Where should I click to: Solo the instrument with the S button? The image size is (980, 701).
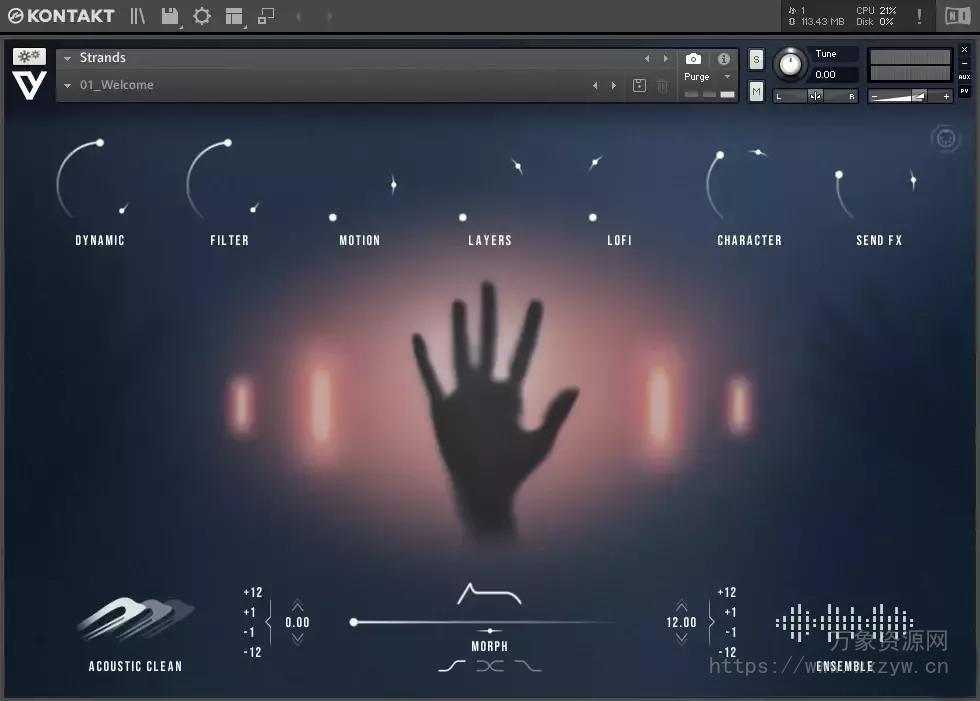pos(755,58)
